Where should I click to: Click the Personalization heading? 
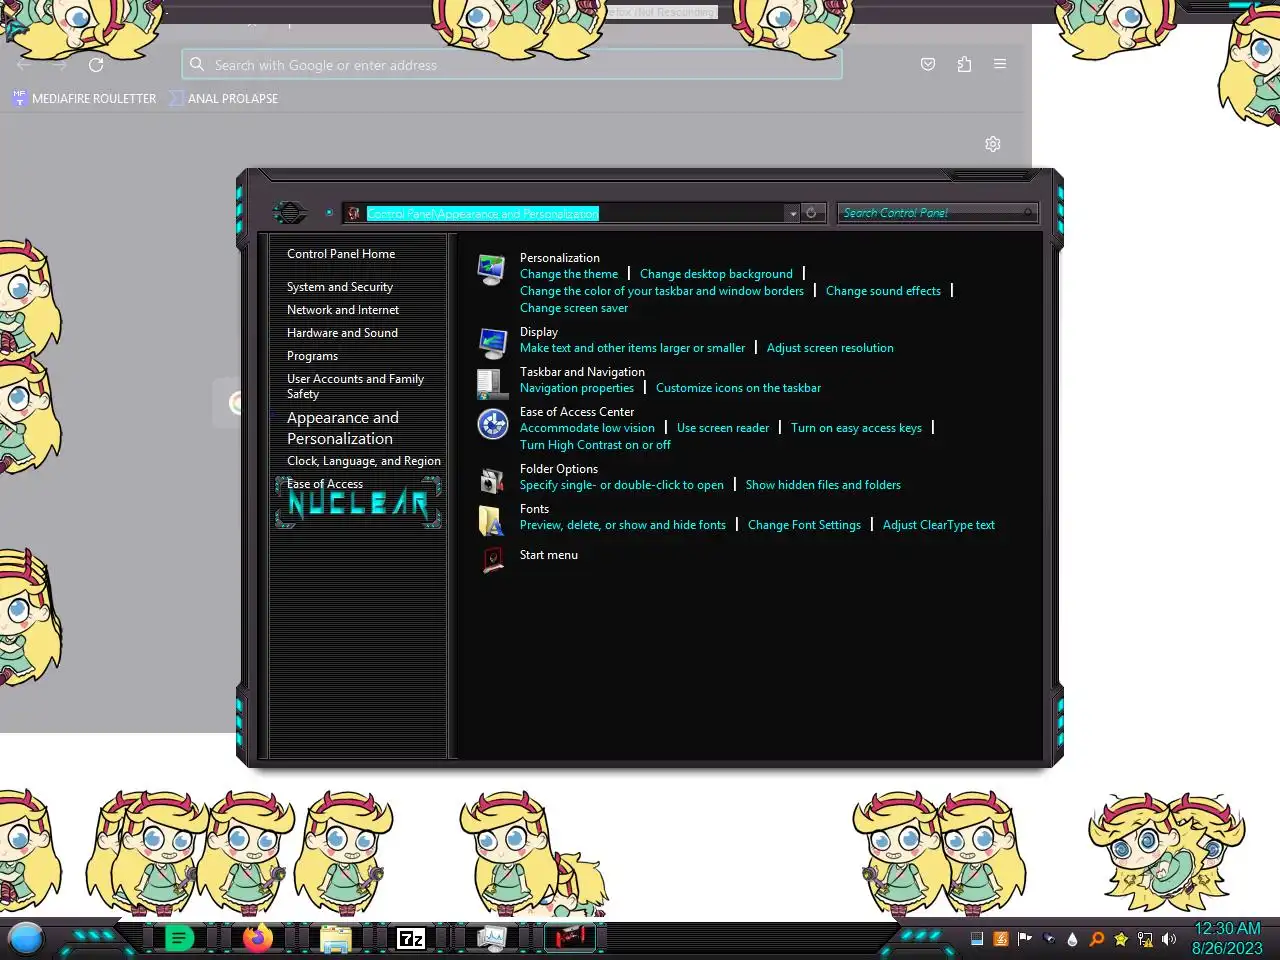560,258
